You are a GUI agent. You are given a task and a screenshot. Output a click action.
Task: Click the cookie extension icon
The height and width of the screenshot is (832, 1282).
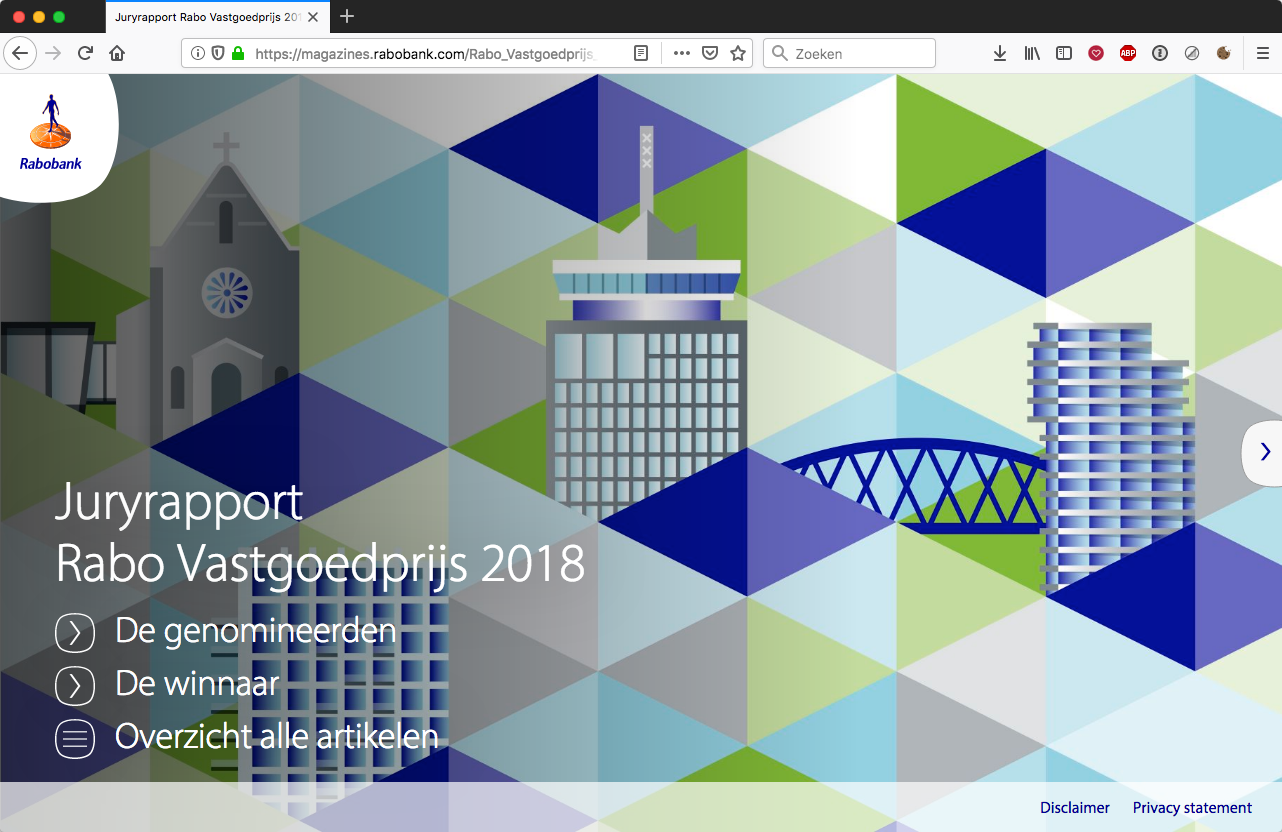pyautogui.click(x=1223, y=54)
